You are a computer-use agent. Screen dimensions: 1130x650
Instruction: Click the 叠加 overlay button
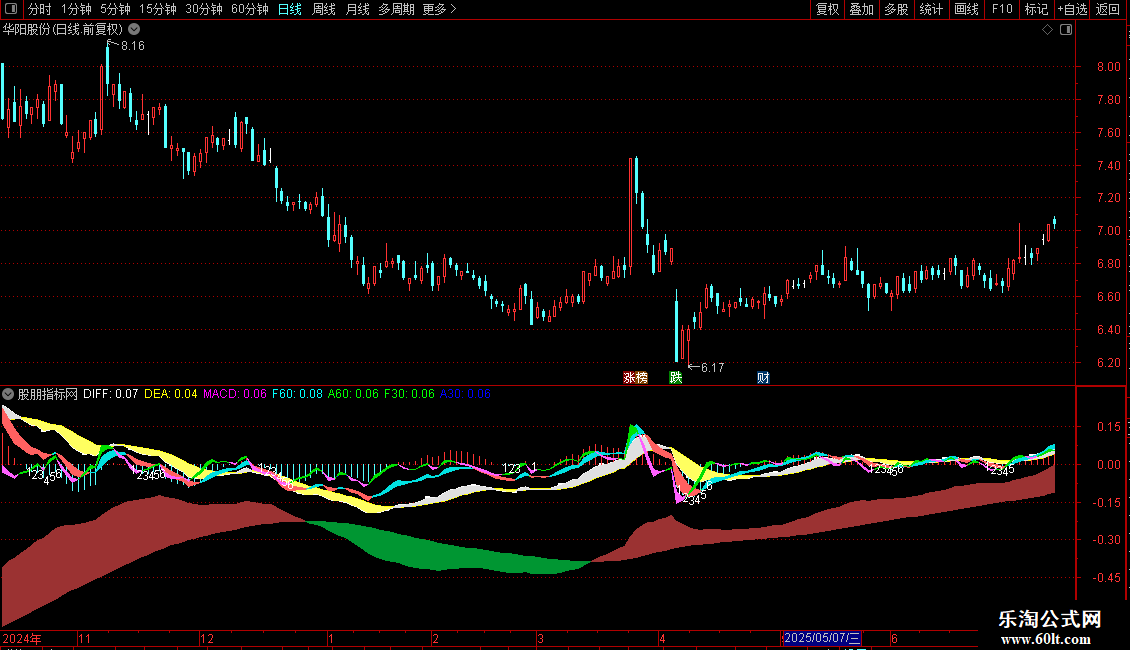tap(862, 9)
